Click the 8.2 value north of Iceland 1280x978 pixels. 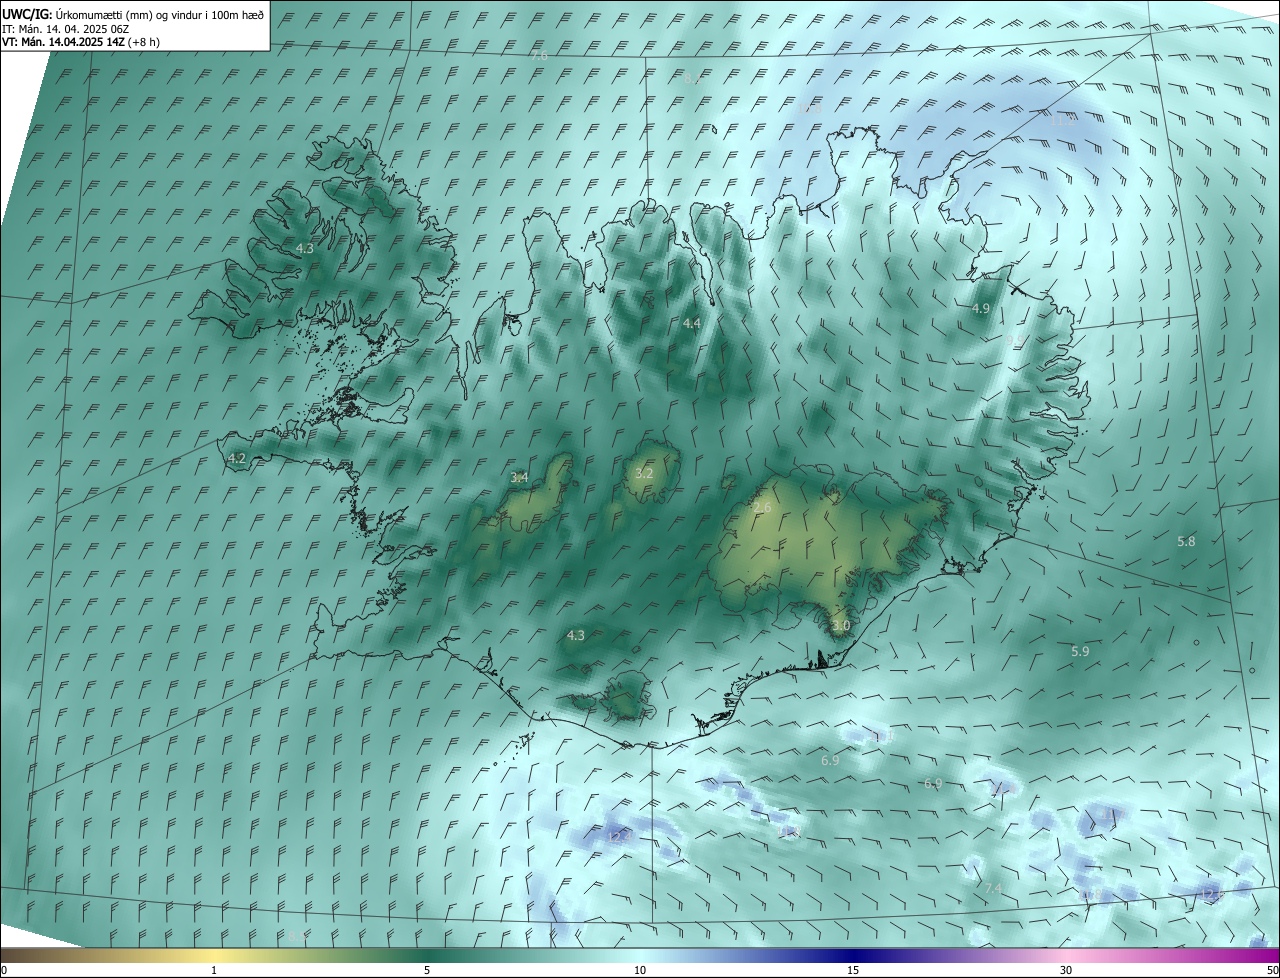(x=692, y=78)
